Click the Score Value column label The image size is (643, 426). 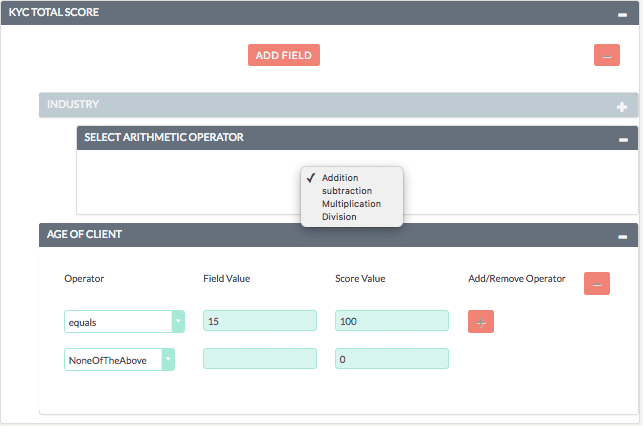360,279
